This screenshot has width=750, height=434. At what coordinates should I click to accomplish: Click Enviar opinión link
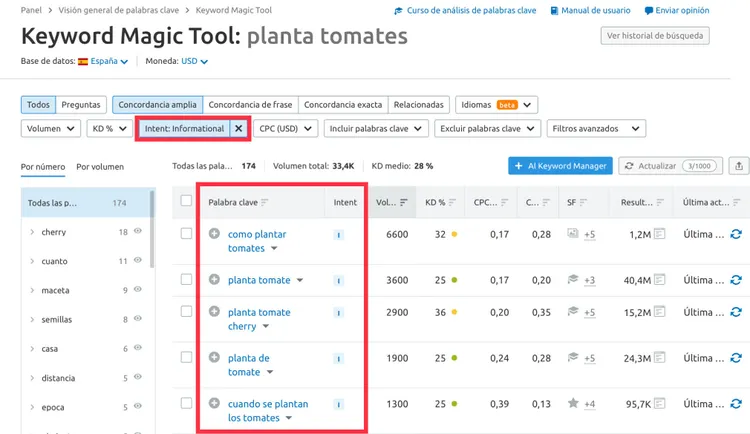click(677, 11)
